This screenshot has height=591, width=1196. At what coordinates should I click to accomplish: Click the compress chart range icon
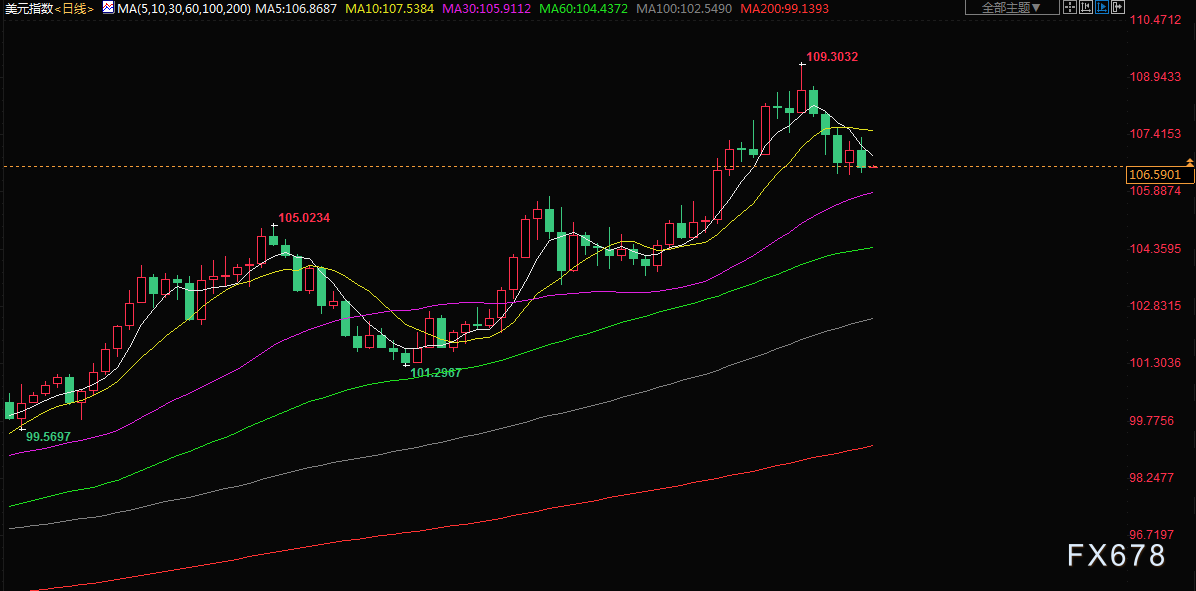pyautogui.click(x=1085, y=7)
